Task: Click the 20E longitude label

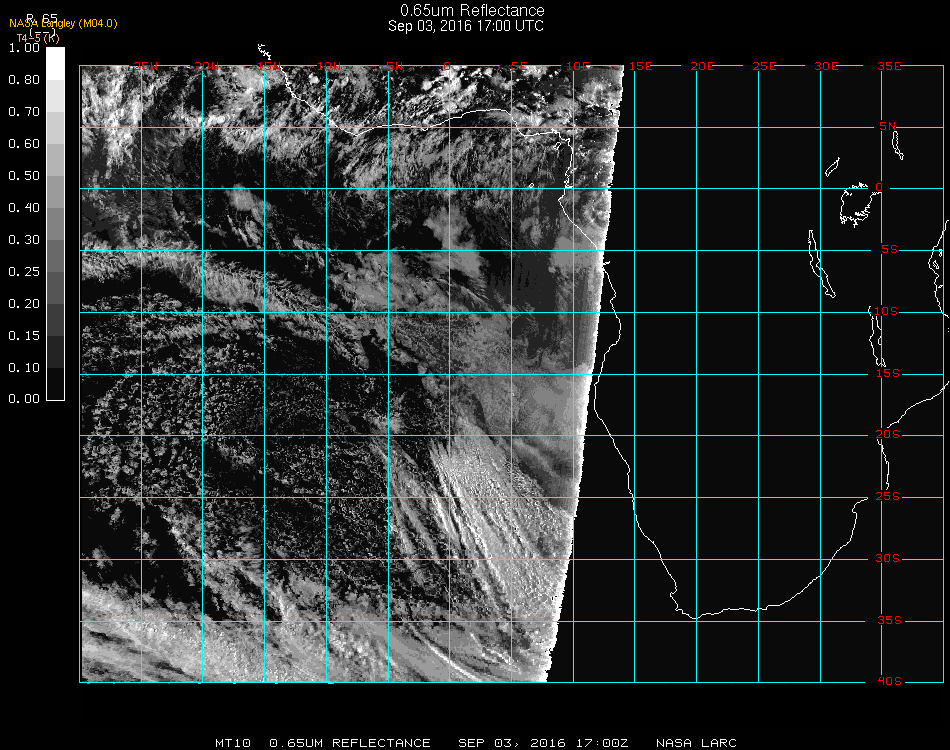Action: tap(702, 66)
